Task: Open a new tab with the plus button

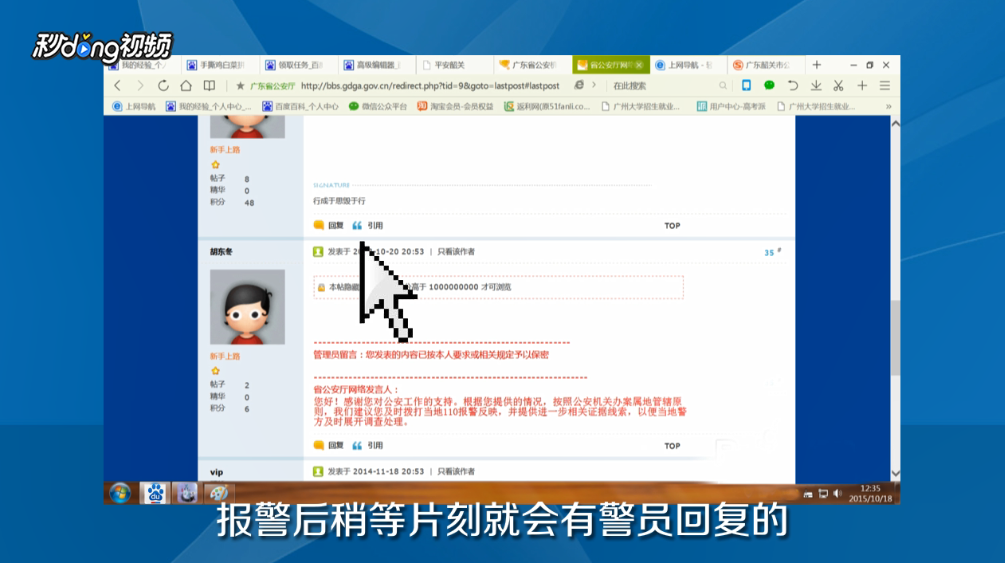Action: tap(817, 65)
